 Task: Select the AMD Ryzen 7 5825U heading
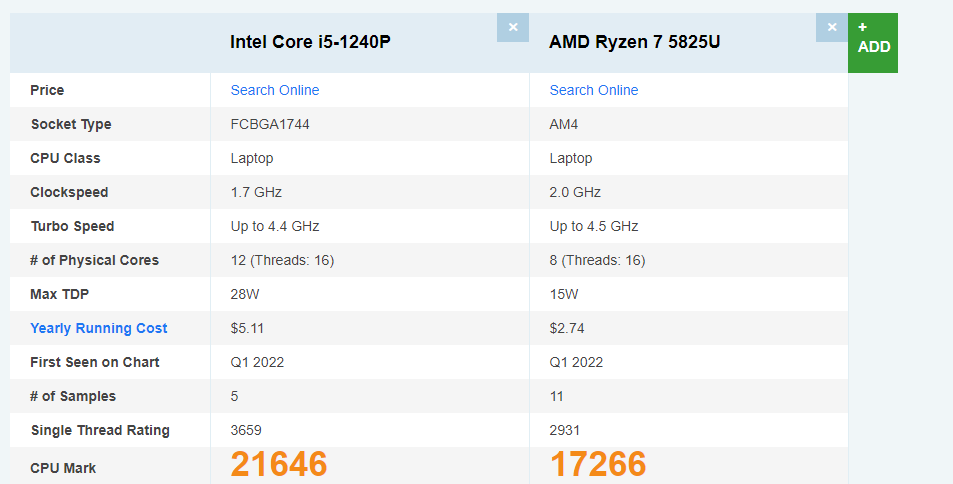click(x=635, y=42)
